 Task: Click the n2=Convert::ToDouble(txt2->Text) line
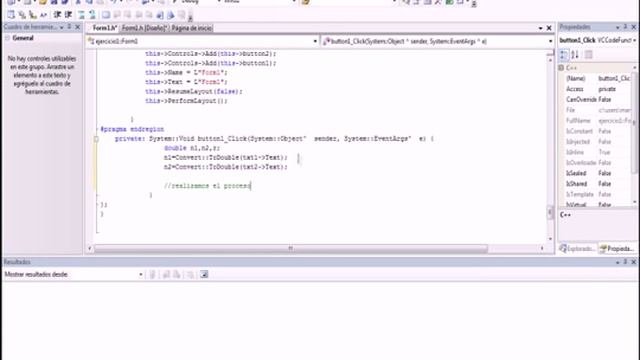(x=226, y=167)
